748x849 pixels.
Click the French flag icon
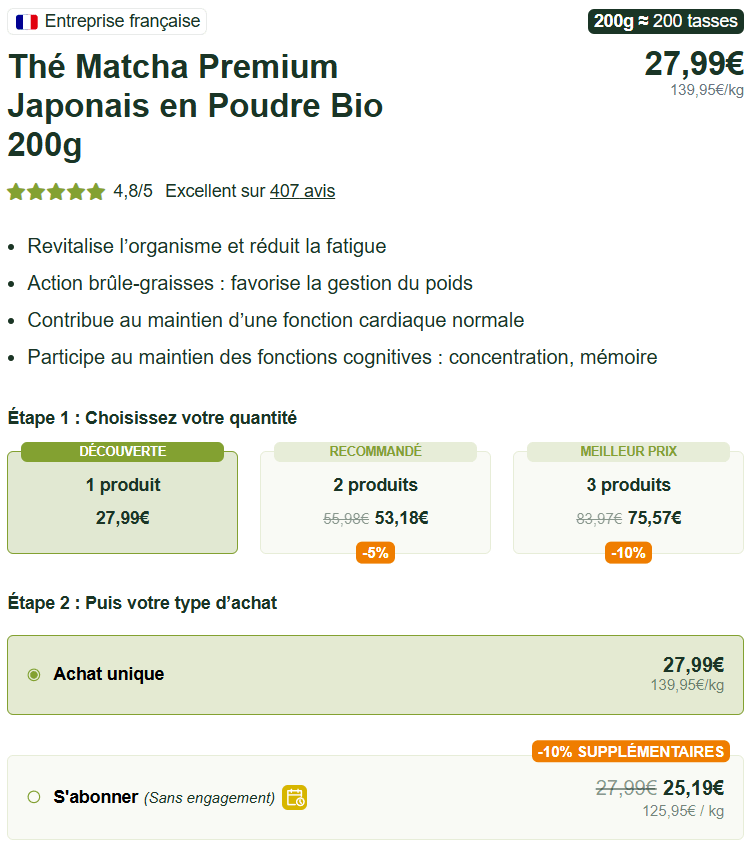[27, 21]
